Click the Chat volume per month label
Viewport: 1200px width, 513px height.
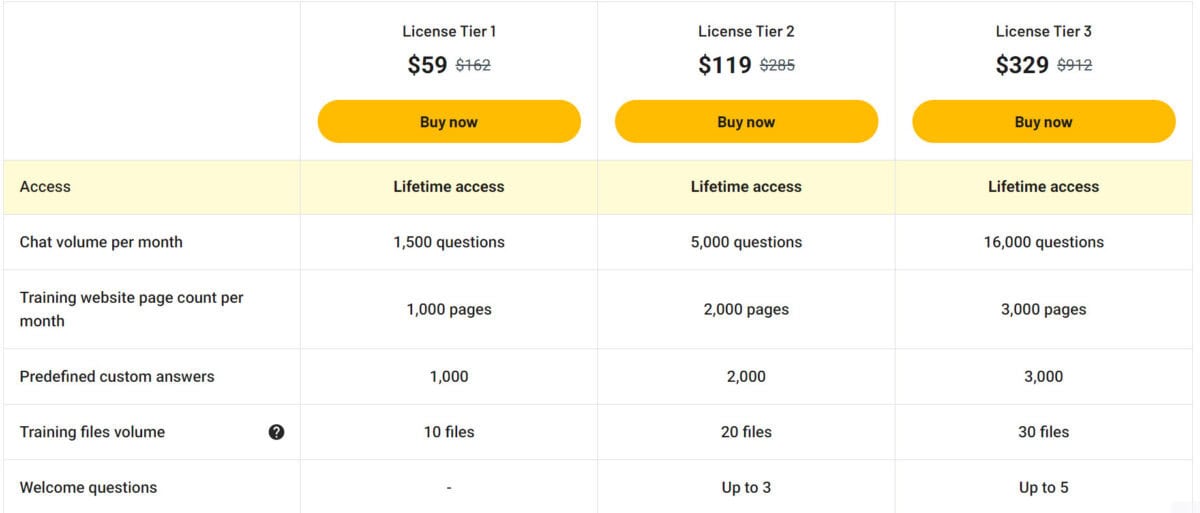click(101, 242)
